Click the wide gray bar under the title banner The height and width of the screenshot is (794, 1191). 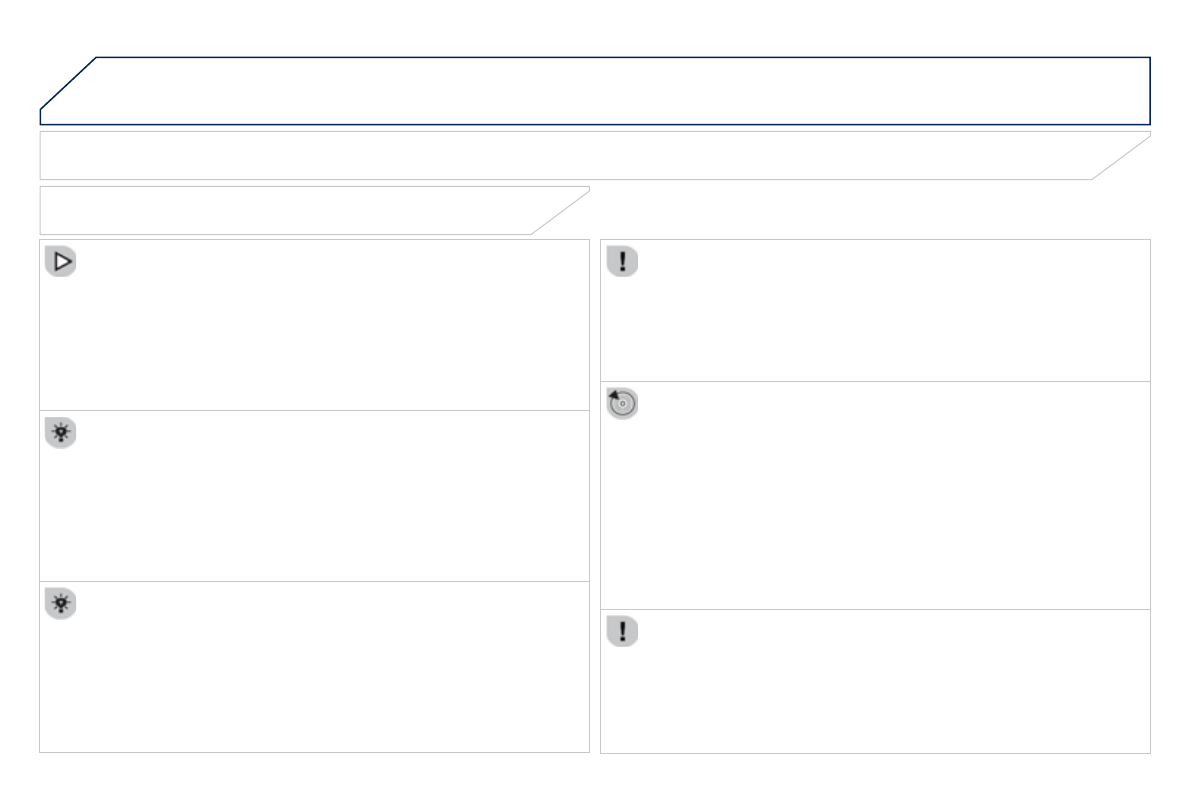[560, 155]
